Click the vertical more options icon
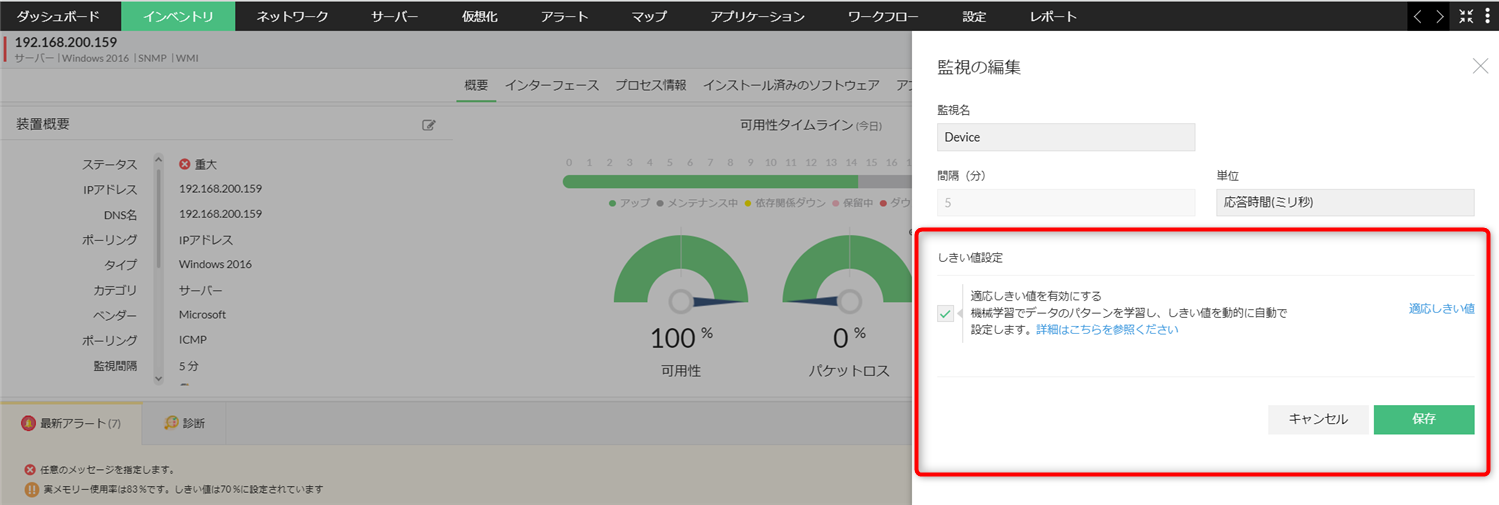1499x505 pixels. (x=1488, y=16)
